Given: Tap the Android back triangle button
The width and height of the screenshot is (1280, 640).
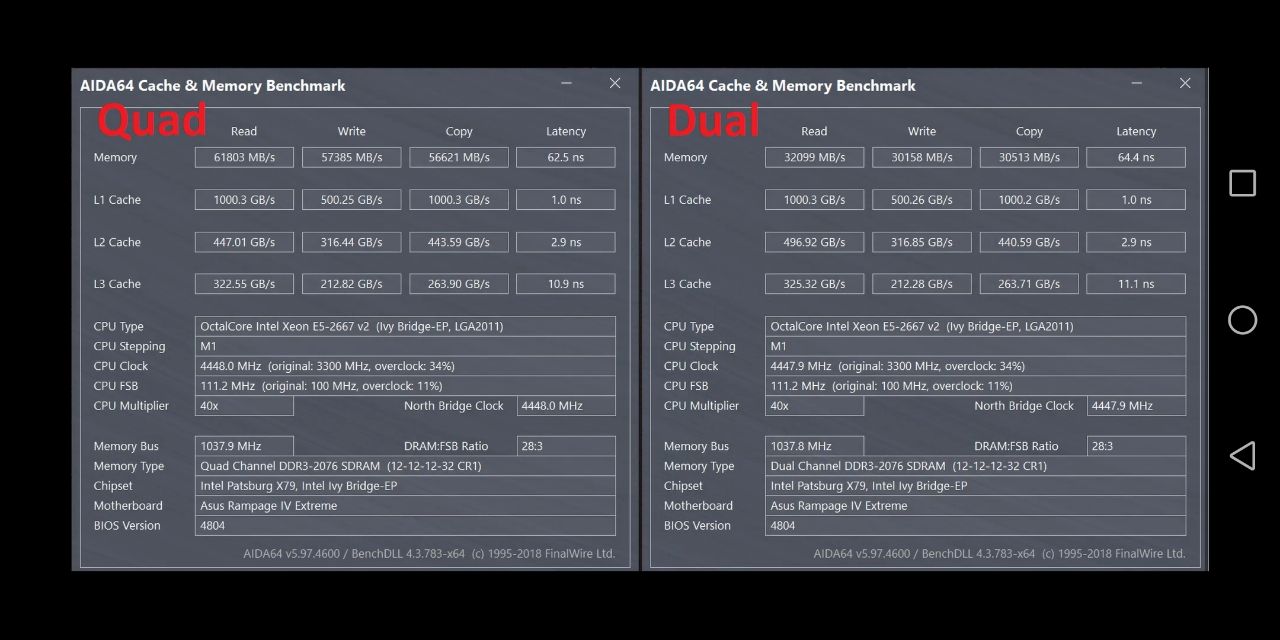Looking at the screenshot, I should (1242, 456).
